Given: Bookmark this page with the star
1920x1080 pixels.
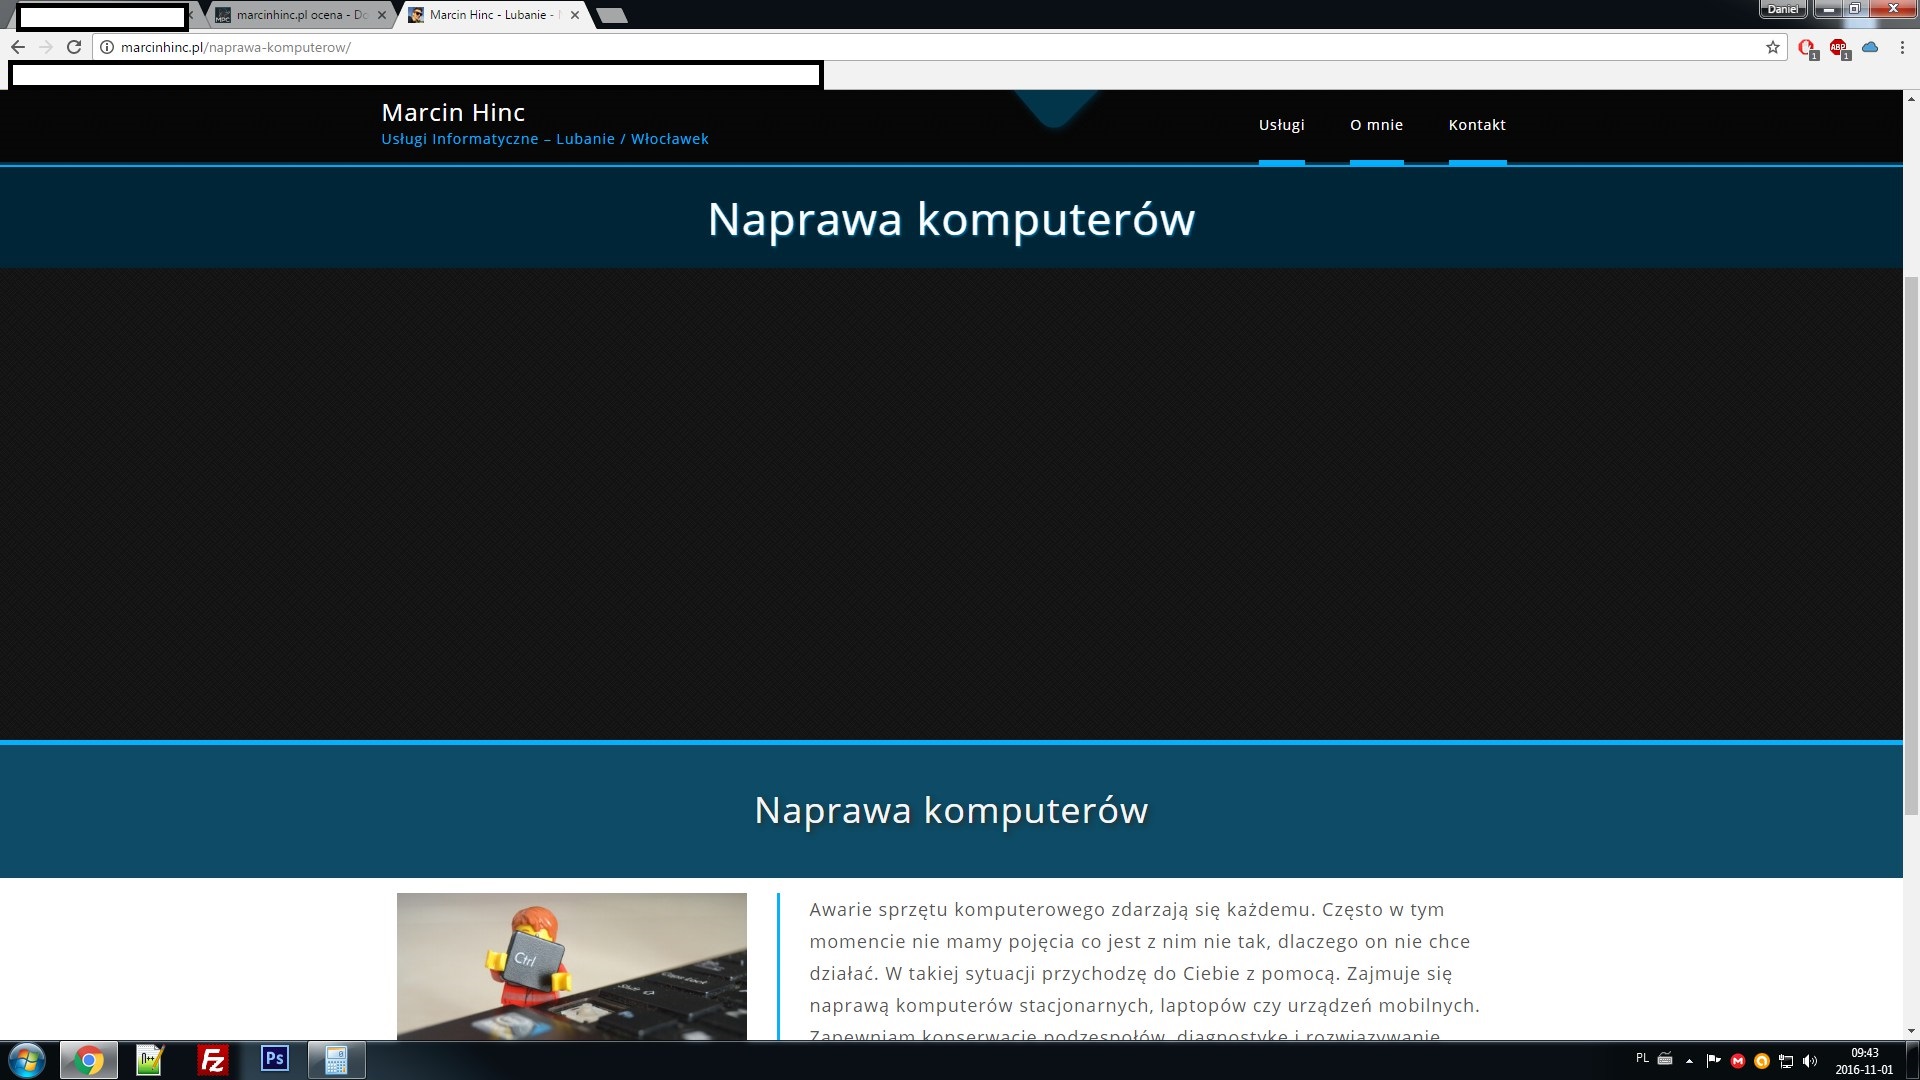Looking at the screenshot, I should [1773, 47].
